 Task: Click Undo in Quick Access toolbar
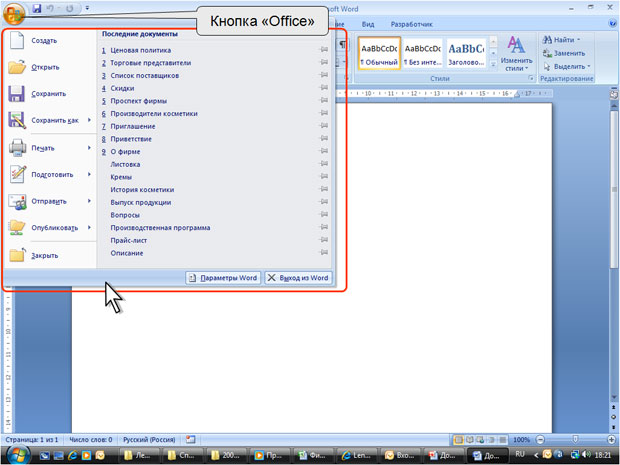(x=51, y=8)
